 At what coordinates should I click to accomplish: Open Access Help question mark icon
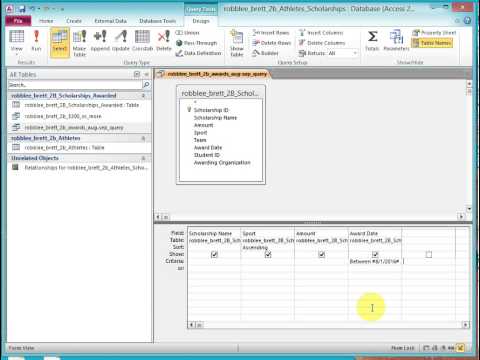click(468, 21)
